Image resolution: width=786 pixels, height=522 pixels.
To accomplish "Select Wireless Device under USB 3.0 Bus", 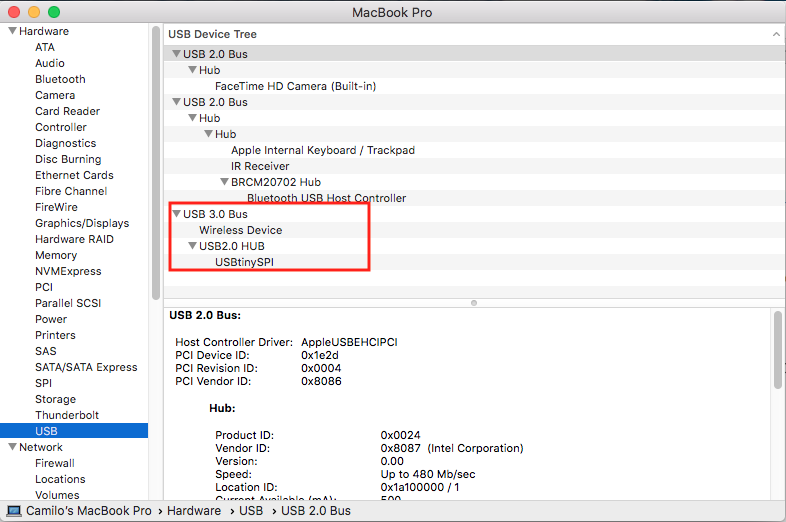I will 241,230.
